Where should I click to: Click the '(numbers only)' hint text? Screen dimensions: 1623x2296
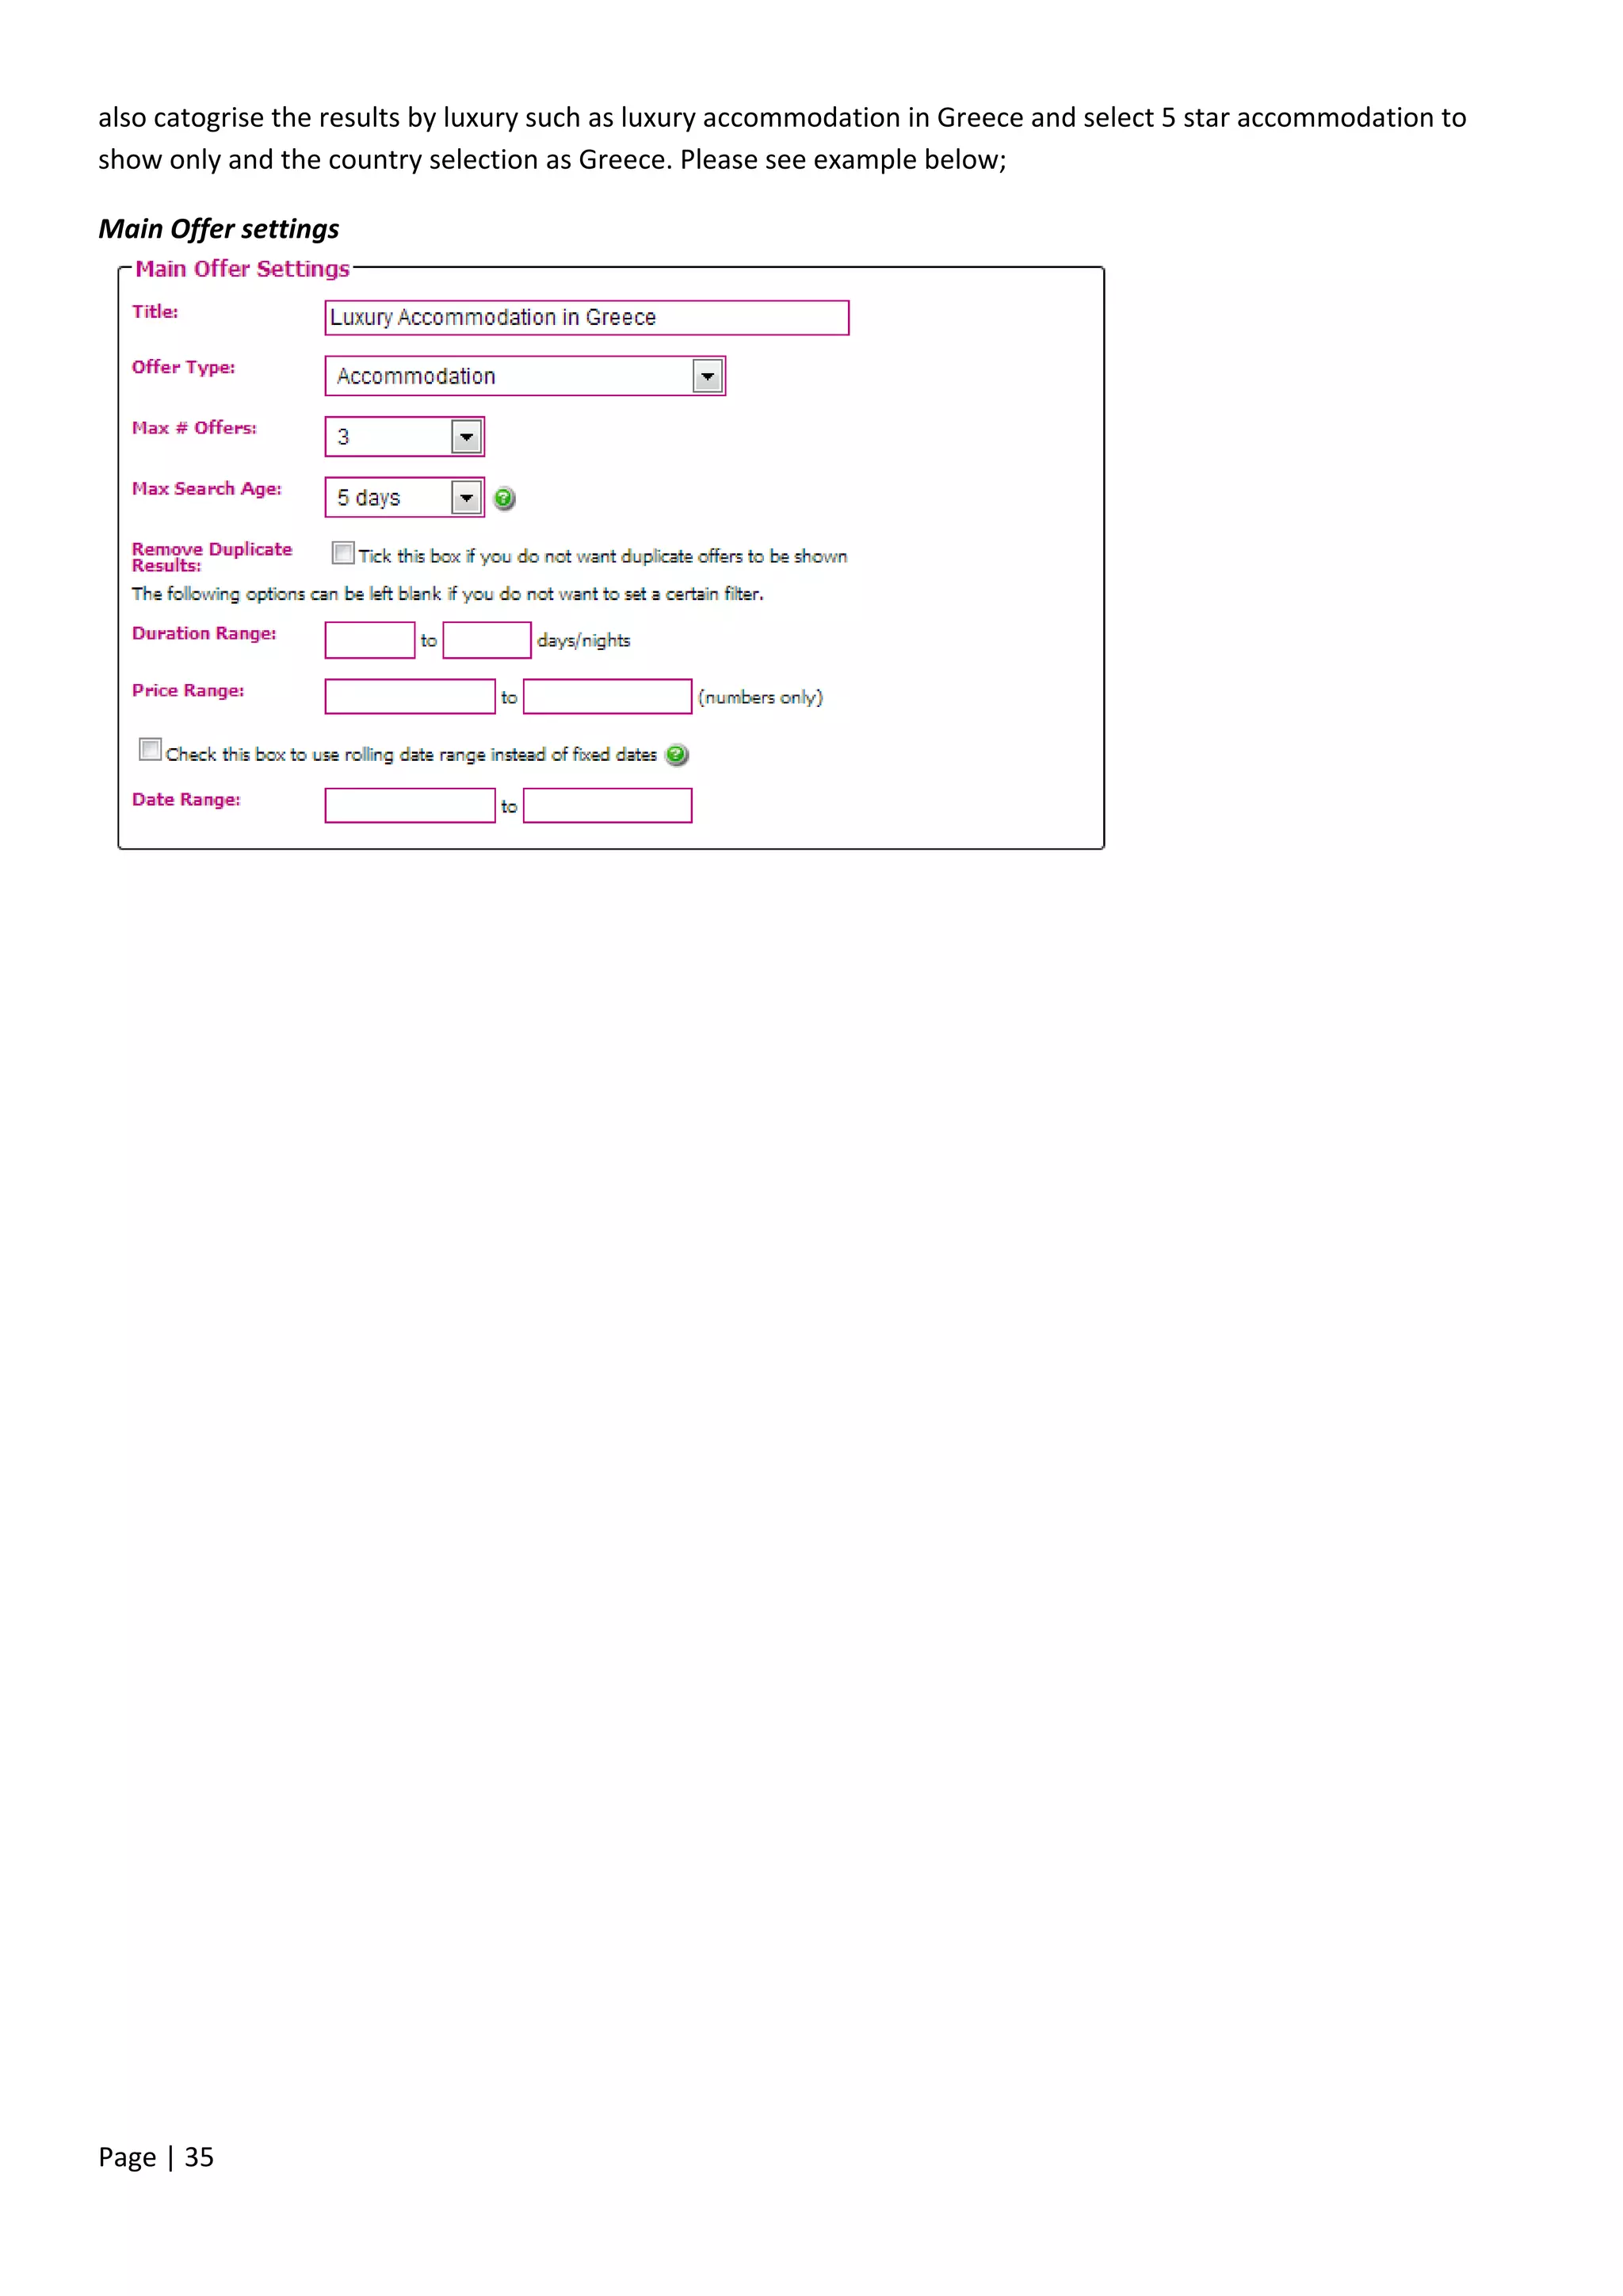761,697
